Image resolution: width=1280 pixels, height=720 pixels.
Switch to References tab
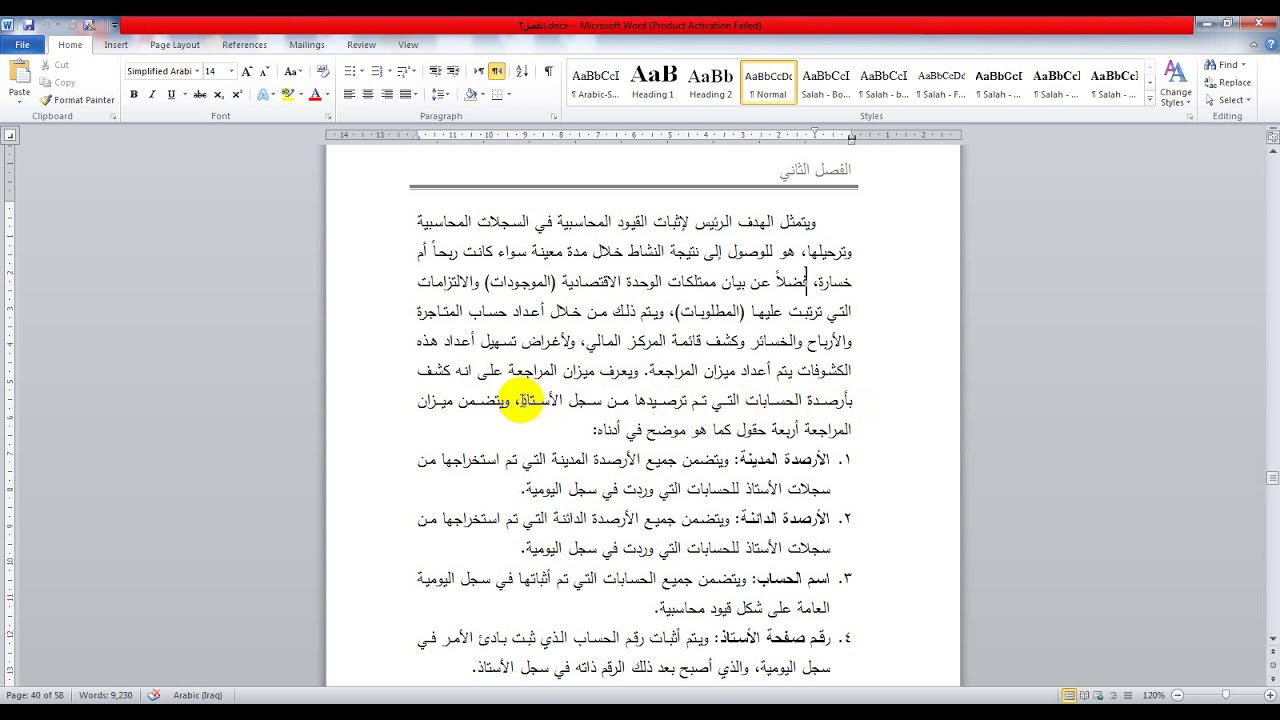point(244,45)
